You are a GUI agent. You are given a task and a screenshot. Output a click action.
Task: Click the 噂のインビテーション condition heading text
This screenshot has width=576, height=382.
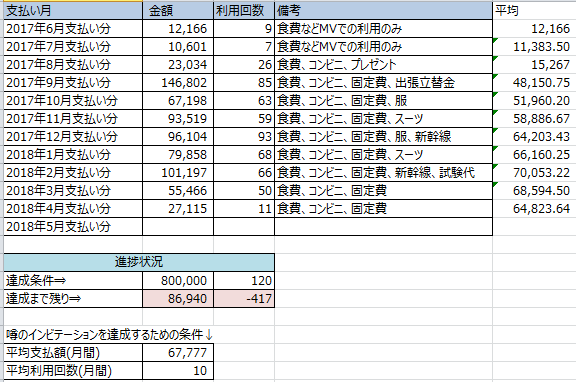coord(109,335)
